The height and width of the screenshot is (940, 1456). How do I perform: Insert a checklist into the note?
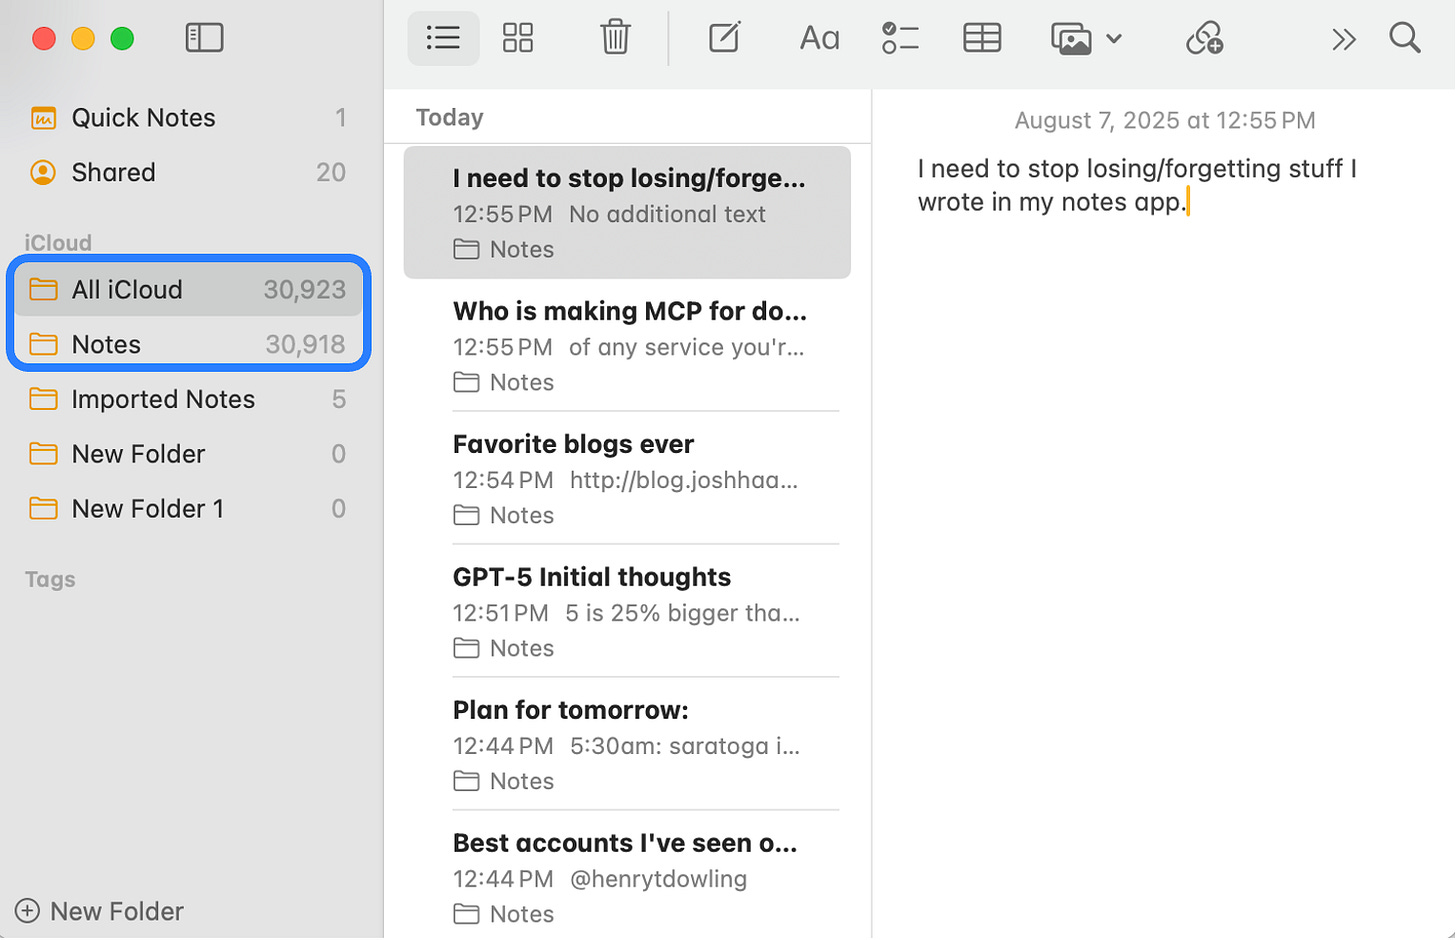click(899, 38)
